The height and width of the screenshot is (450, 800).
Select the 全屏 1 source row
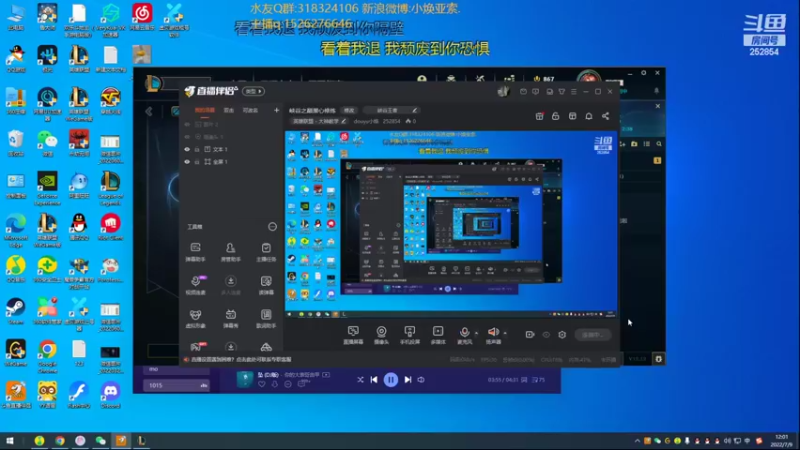pyautogui.click(x=232, y=162)
